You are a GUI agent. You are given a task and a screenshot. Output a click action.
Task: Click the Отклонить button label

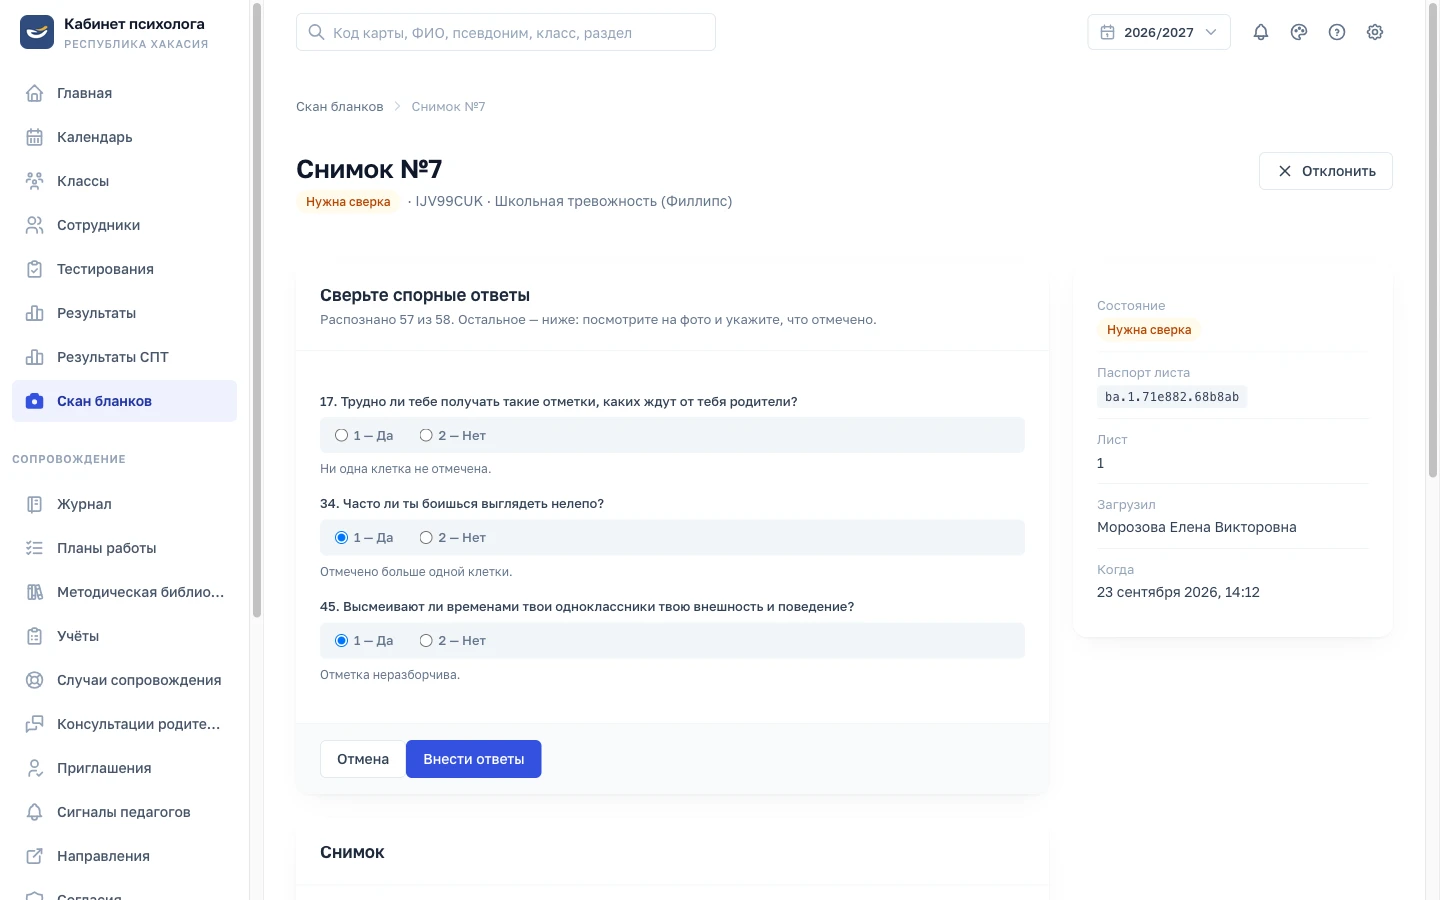tap(1339, 171)
